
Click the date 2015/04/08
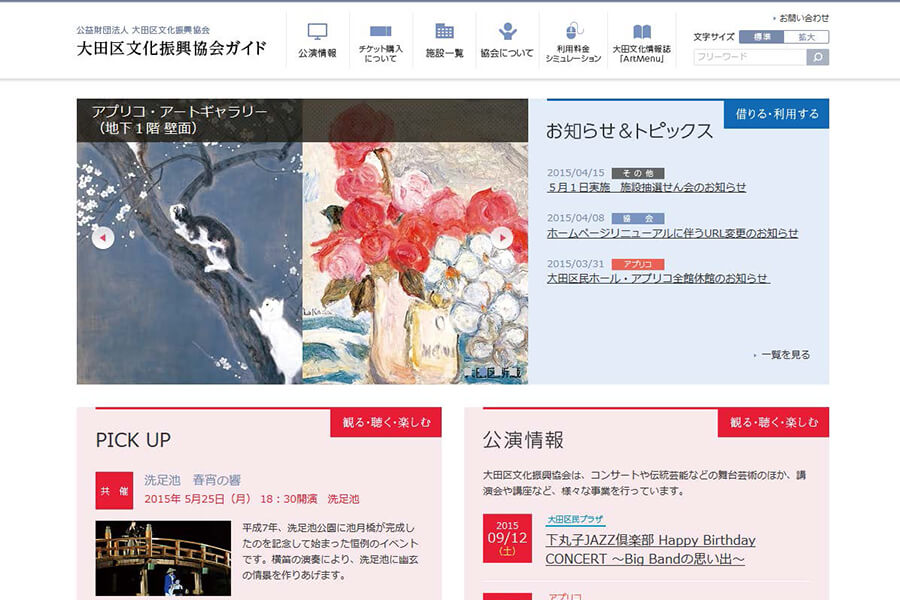(x=576, y=218)
